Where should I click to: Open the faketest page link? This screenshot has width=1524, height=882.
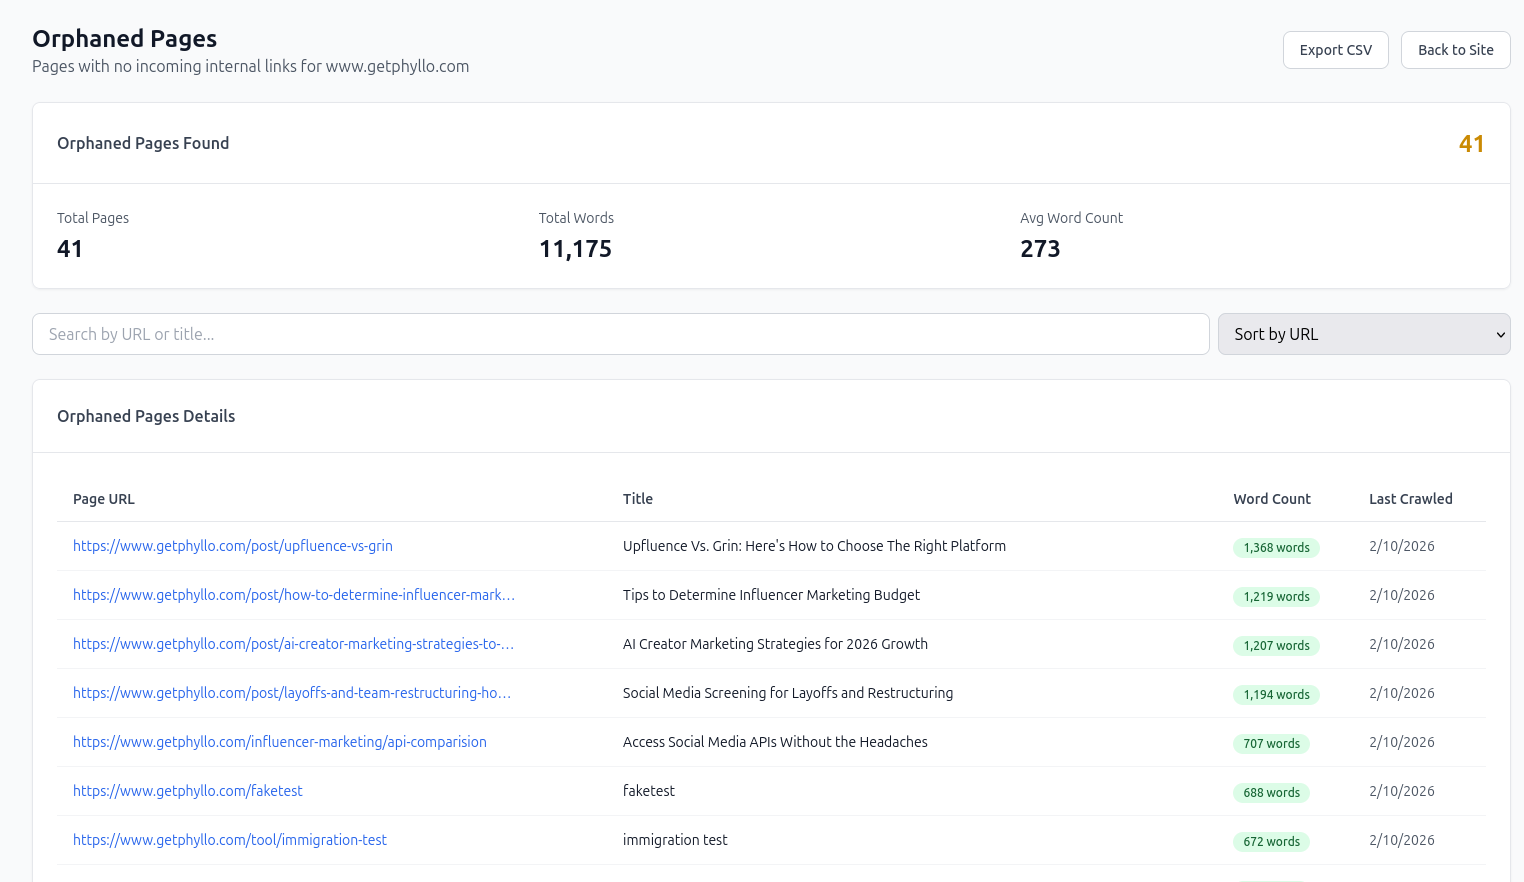pyautogui.click(x=187, y=791)
